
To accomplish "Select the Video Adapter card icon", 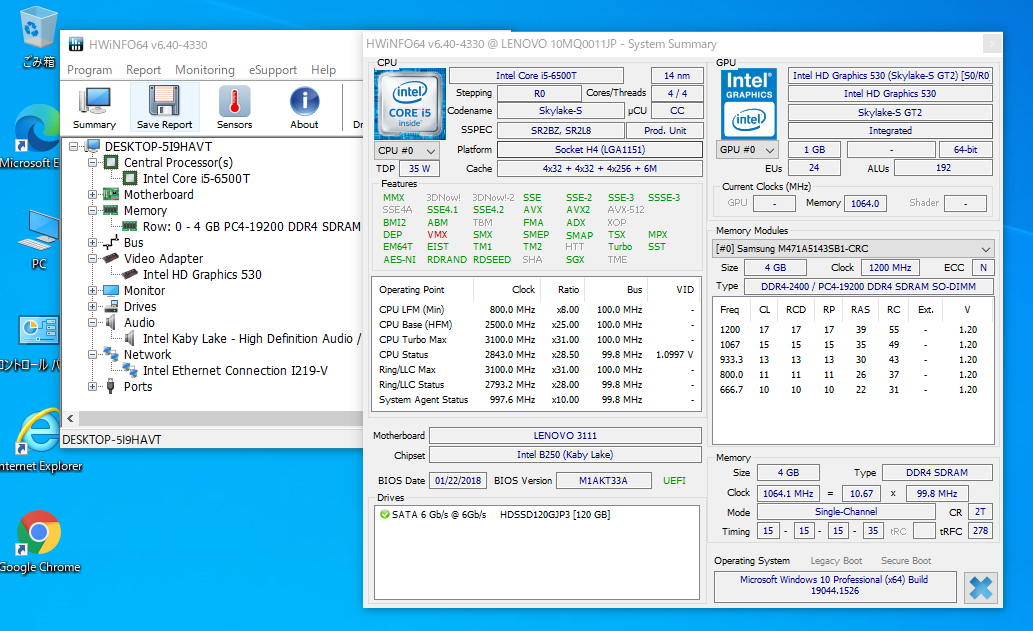I will click(111, 258).
